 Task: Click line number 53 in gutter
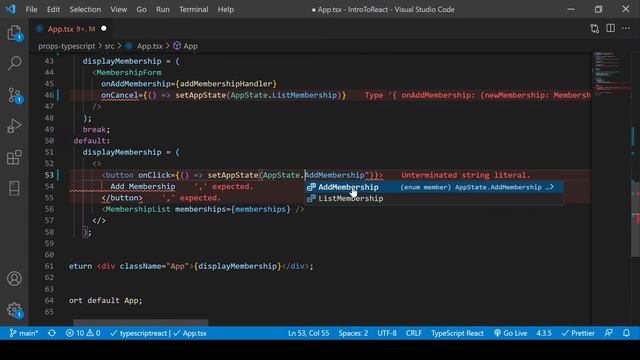[x=49, y=175]
